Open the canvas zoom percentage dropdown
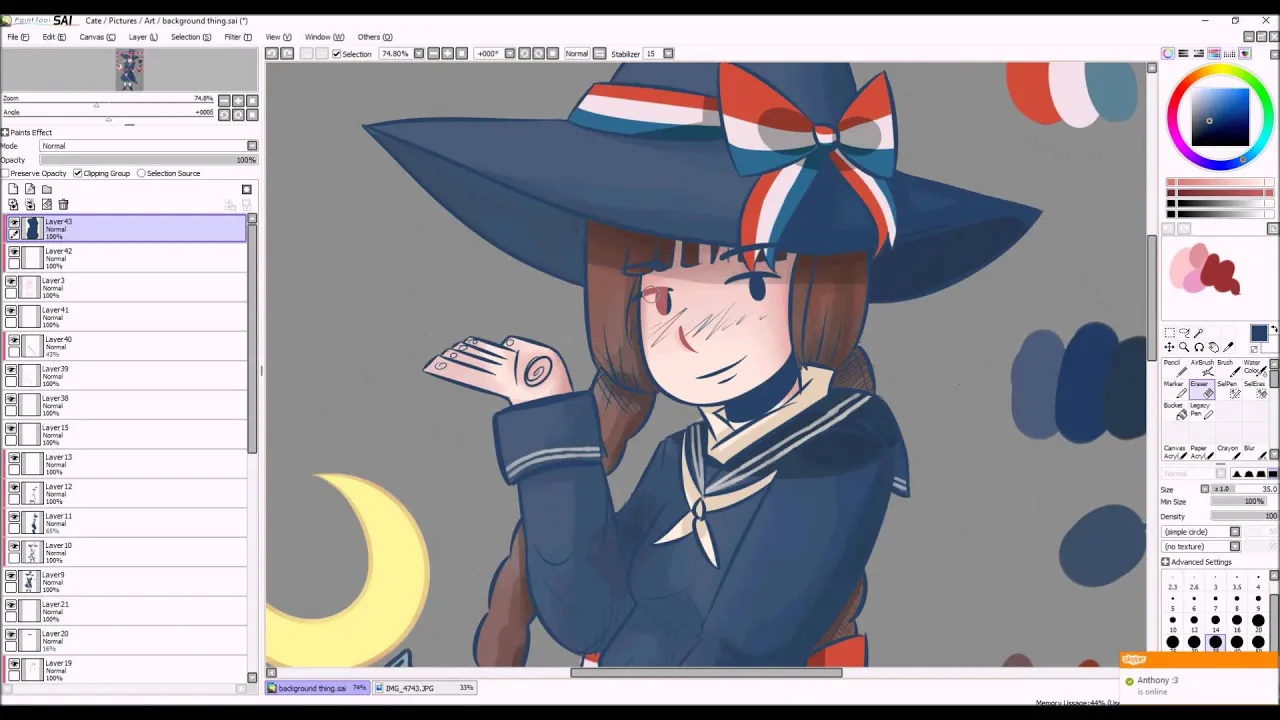This screenshot has width=1280, height=720. pyautogui.click(x=419, y=53)
